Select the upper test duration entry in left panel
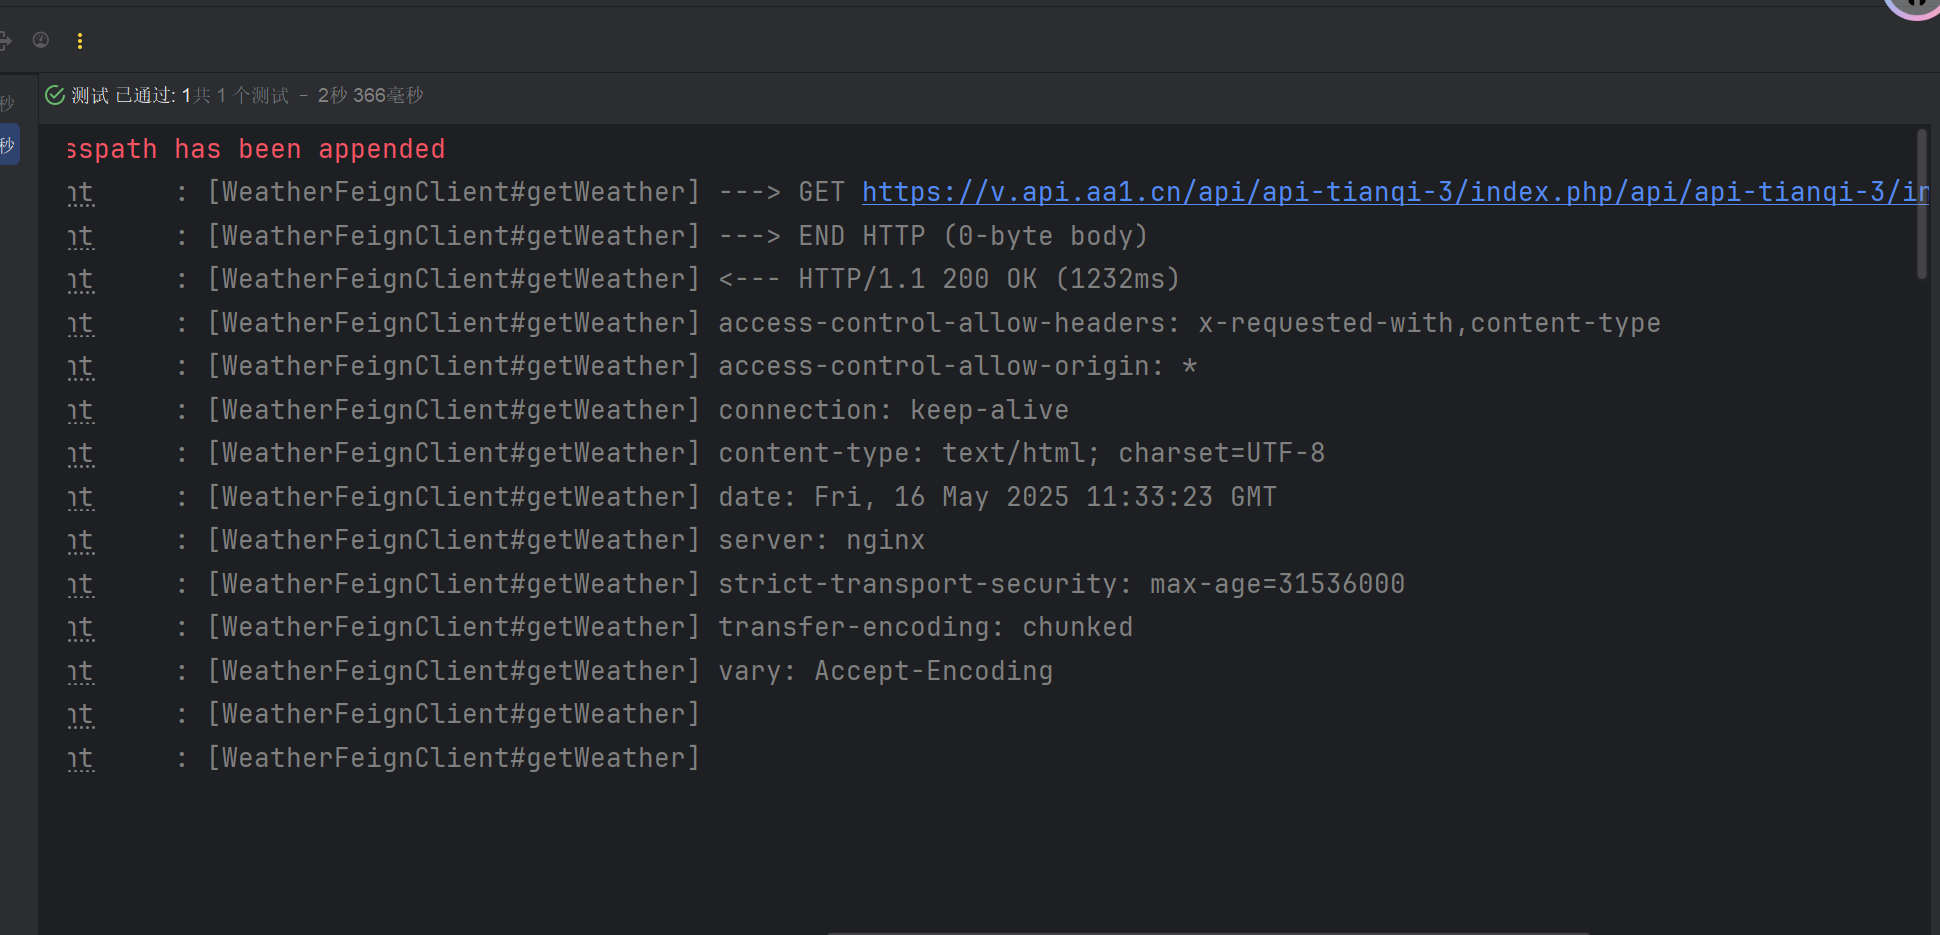 (x=8, y=104)
